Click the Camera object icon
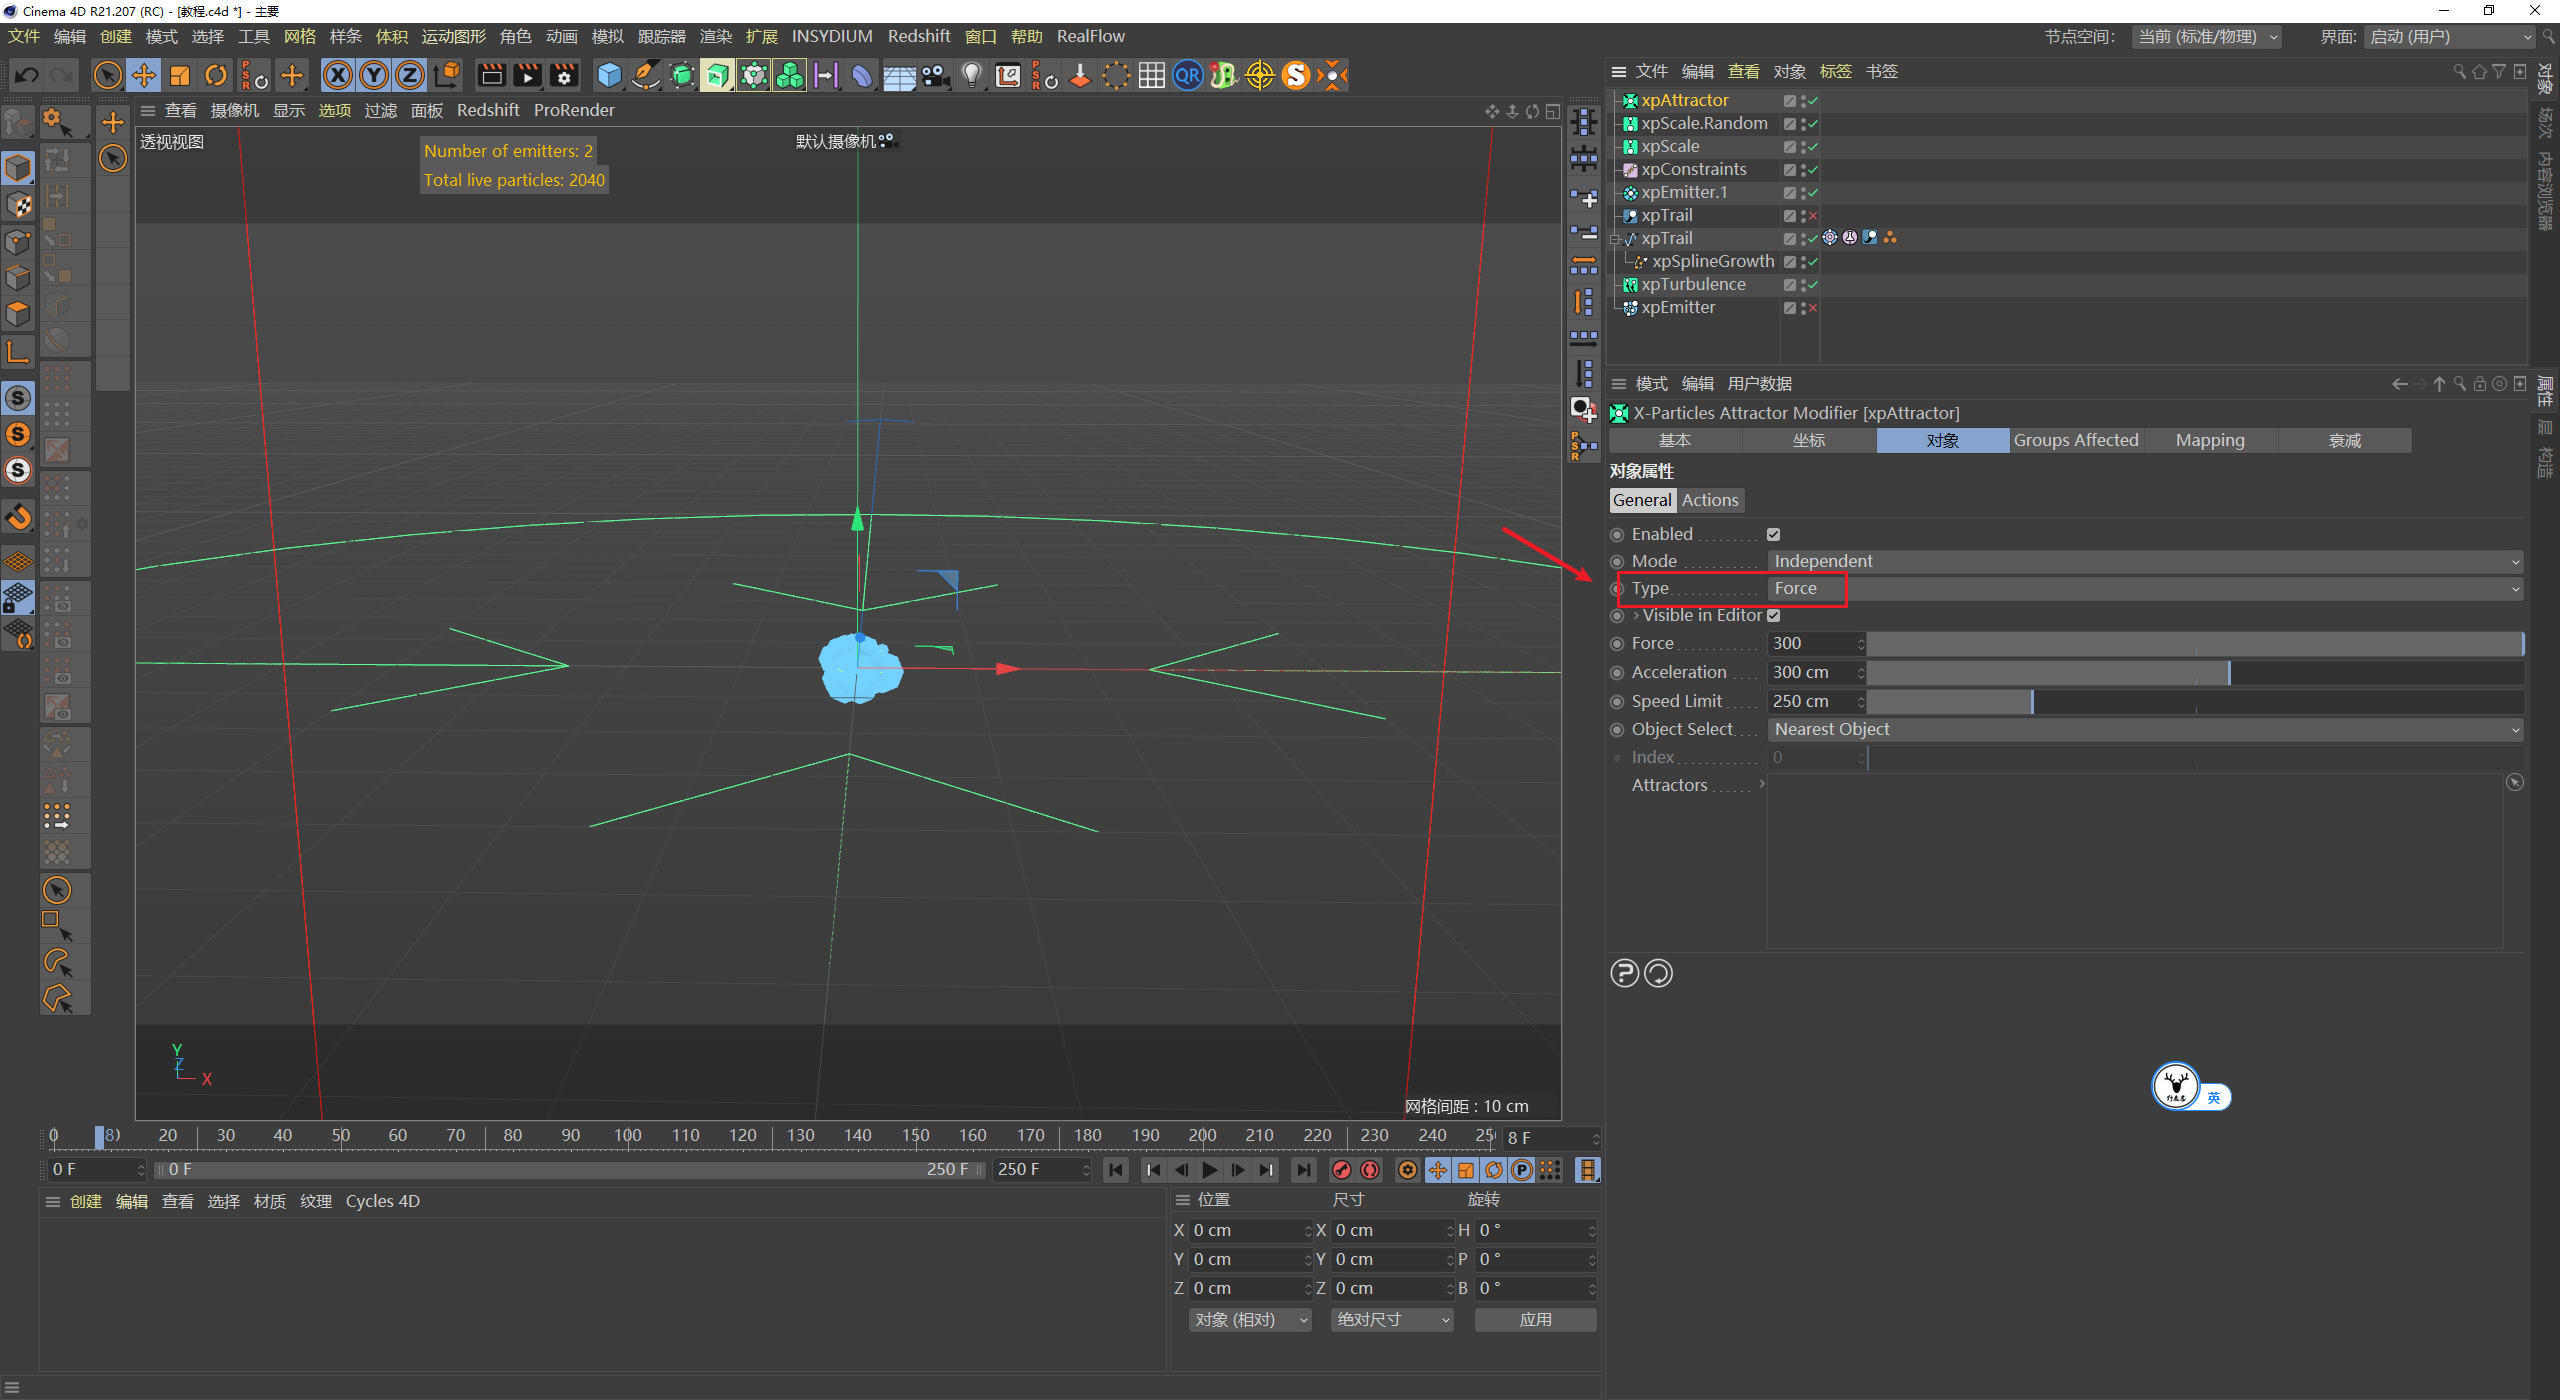This screenshot has width=2560, height=1400. (936, 75)
